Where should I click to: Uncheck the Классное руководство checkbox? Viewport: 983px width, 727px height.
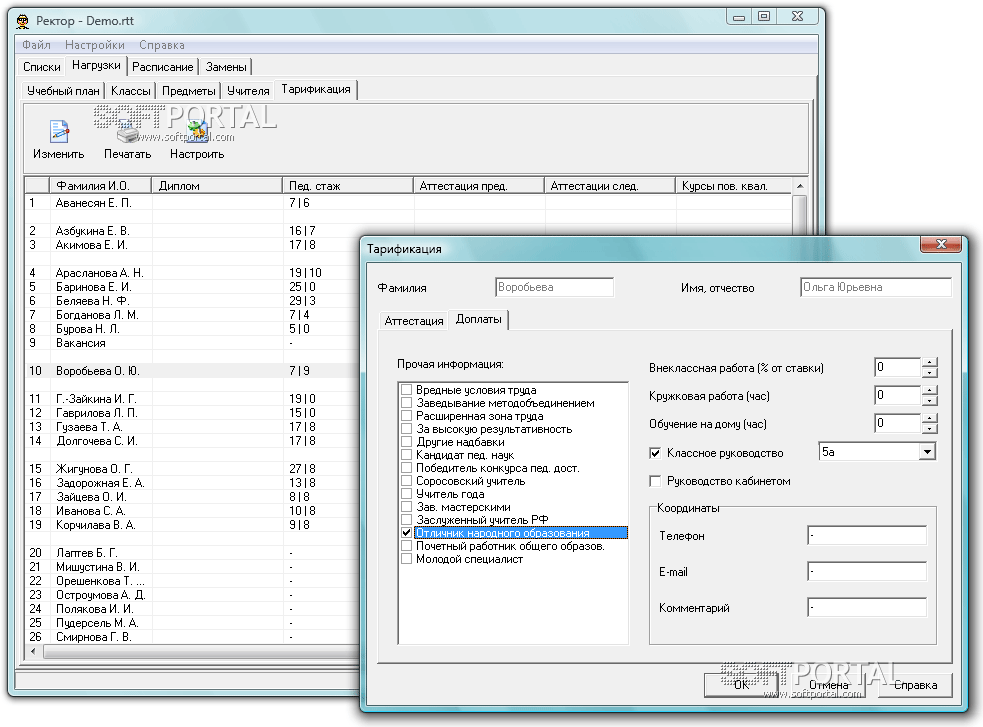pyautogui.click(x=656, y=453)
